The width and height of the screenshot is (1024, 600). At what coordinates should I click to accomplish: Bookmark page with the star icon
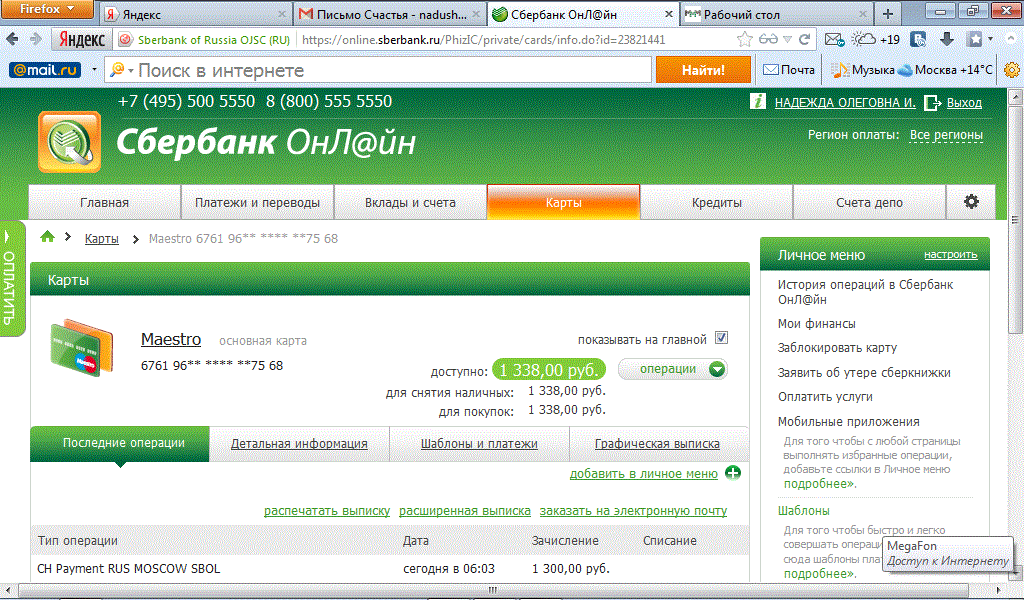click(x=744, y=39)
